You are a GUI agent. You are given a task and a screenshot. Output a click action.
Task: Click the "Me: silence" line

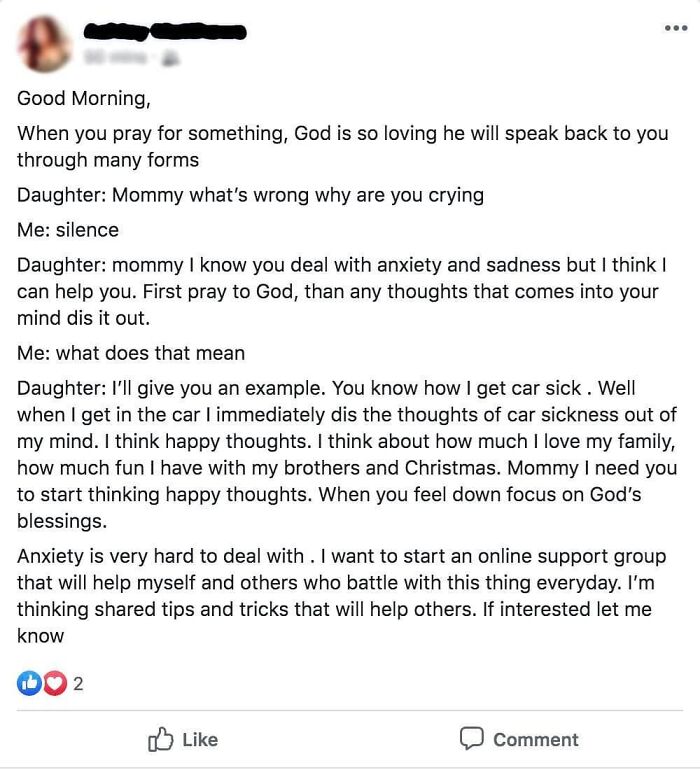68,230
